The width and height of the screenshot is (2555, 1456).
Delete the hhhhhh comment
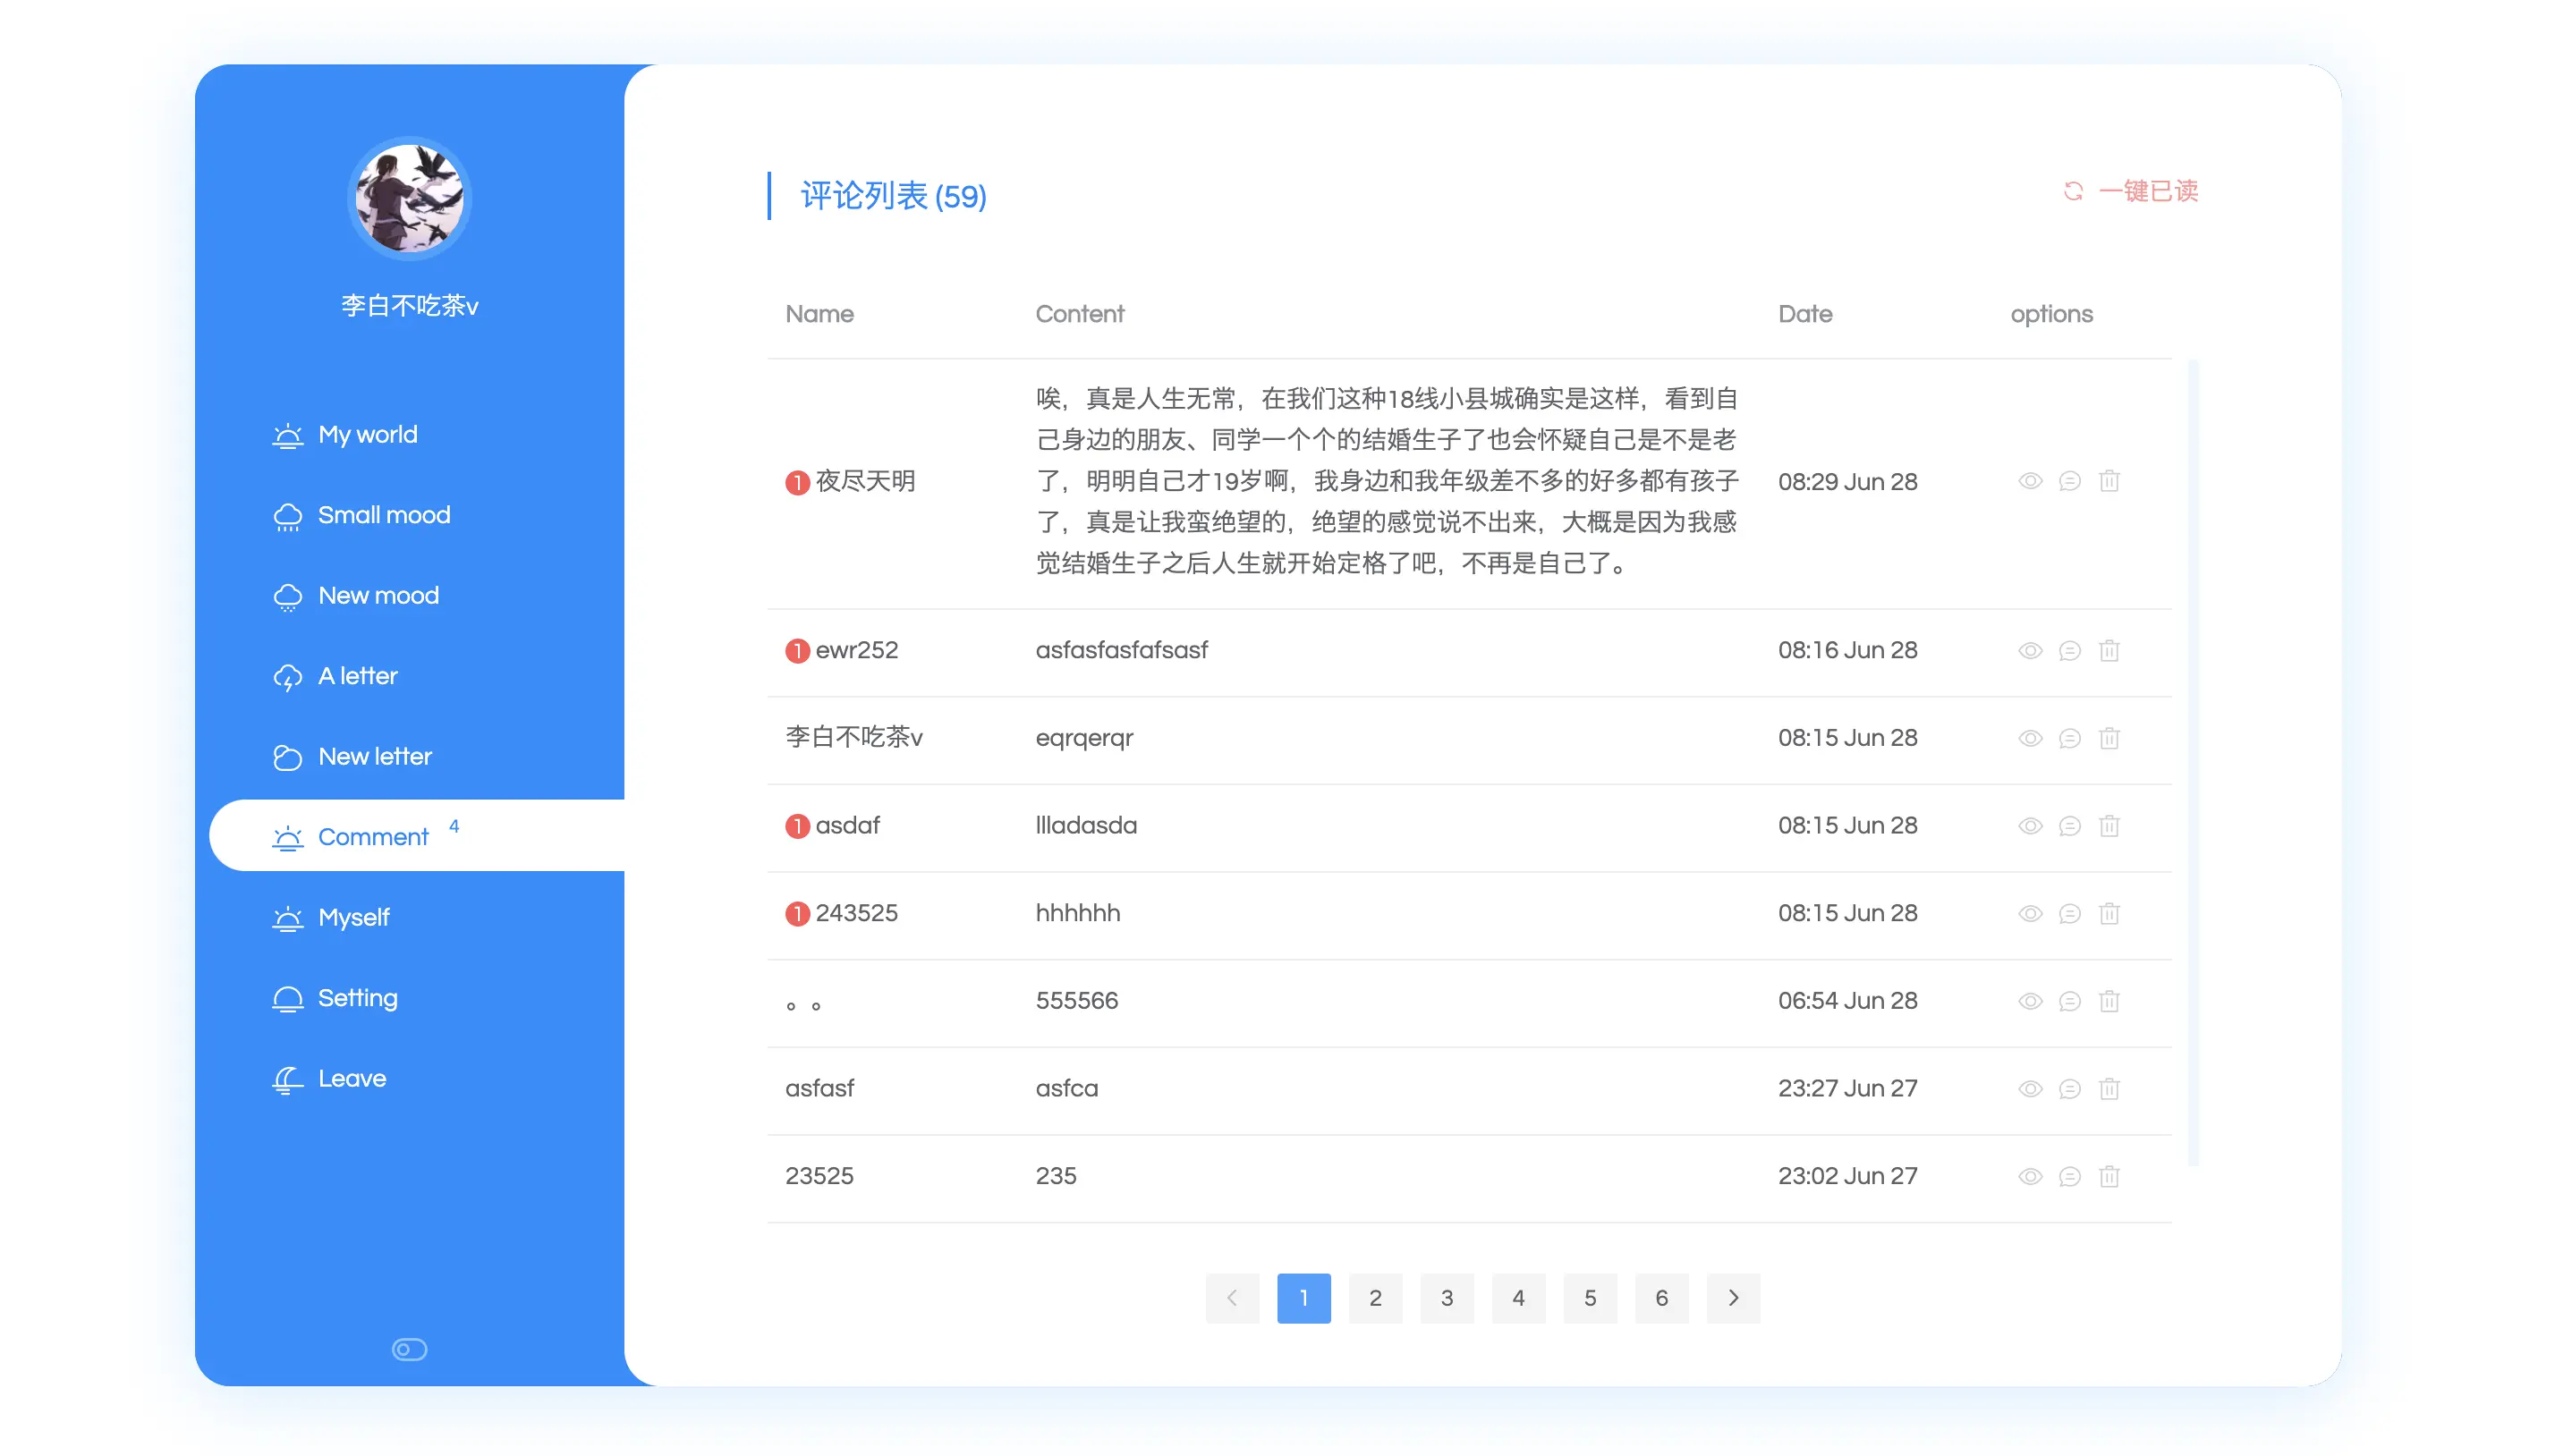pos(2109,914)
